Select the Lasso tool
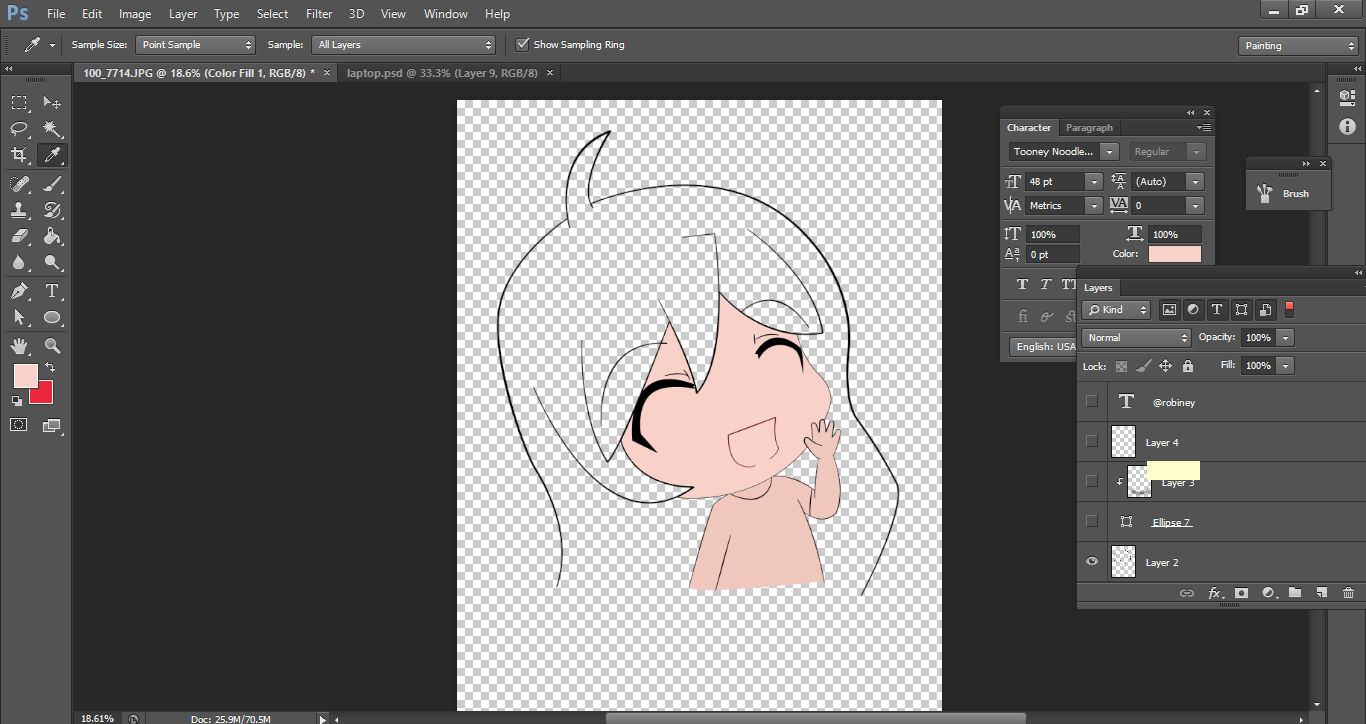 coord(19,129)
